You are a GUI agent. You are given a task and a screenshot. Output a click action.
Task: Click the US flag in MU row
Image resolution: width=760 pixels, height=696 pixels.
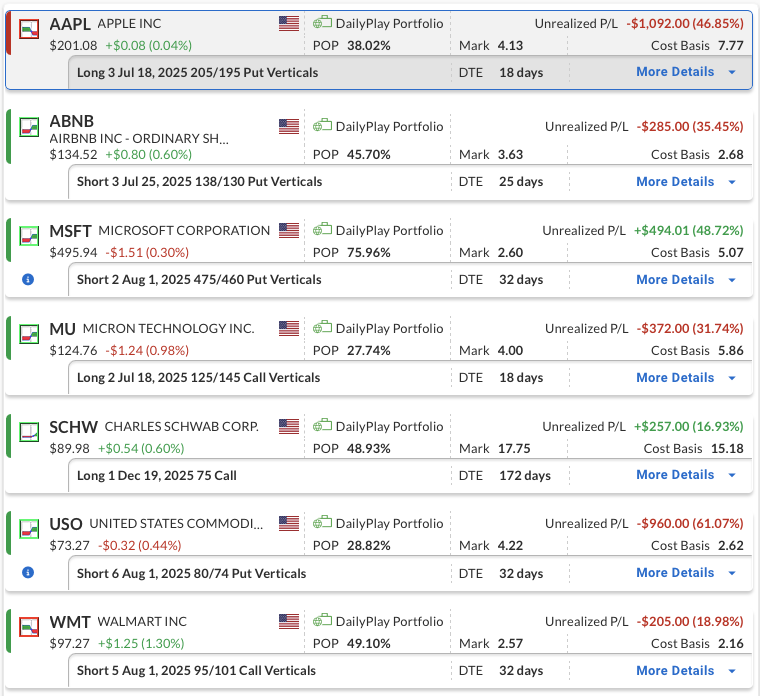pyautogui.click(x=289, y=328)
